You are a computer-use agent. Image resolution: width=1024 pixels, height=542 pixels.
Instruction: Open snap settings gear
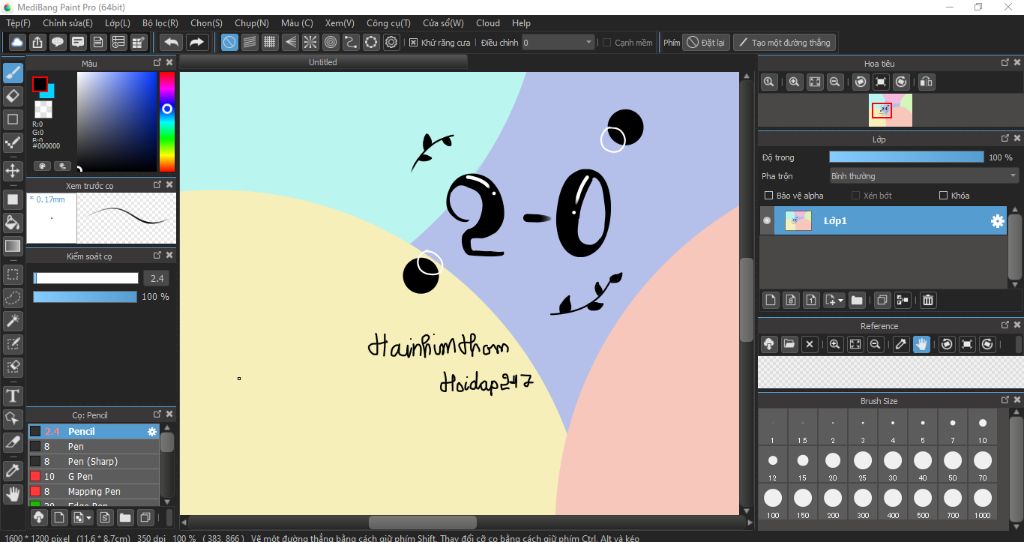click(391, 42)
